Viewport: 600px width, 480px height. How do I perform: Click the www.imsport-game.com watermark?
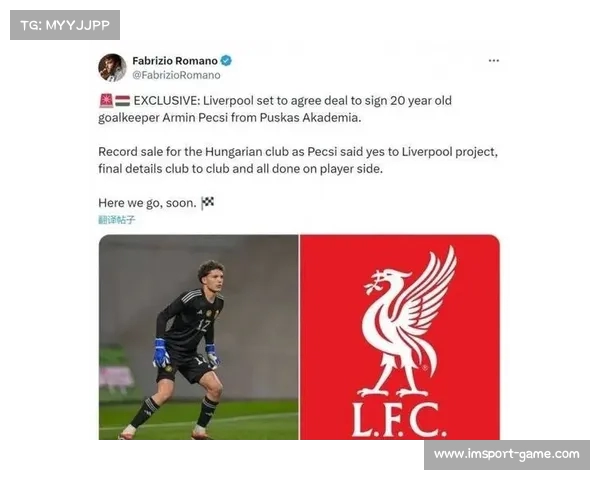point(507,455)
